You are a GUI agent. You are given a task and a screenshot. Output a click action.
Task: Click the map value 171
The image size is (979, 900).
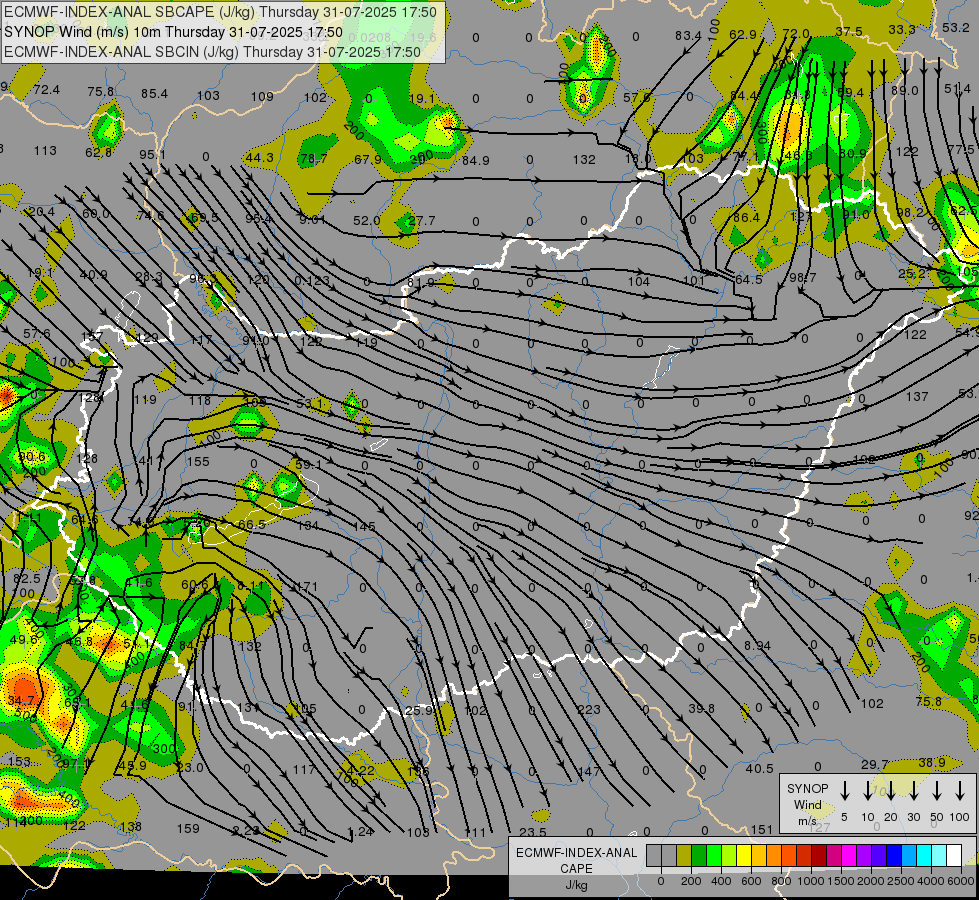(307, 586)
